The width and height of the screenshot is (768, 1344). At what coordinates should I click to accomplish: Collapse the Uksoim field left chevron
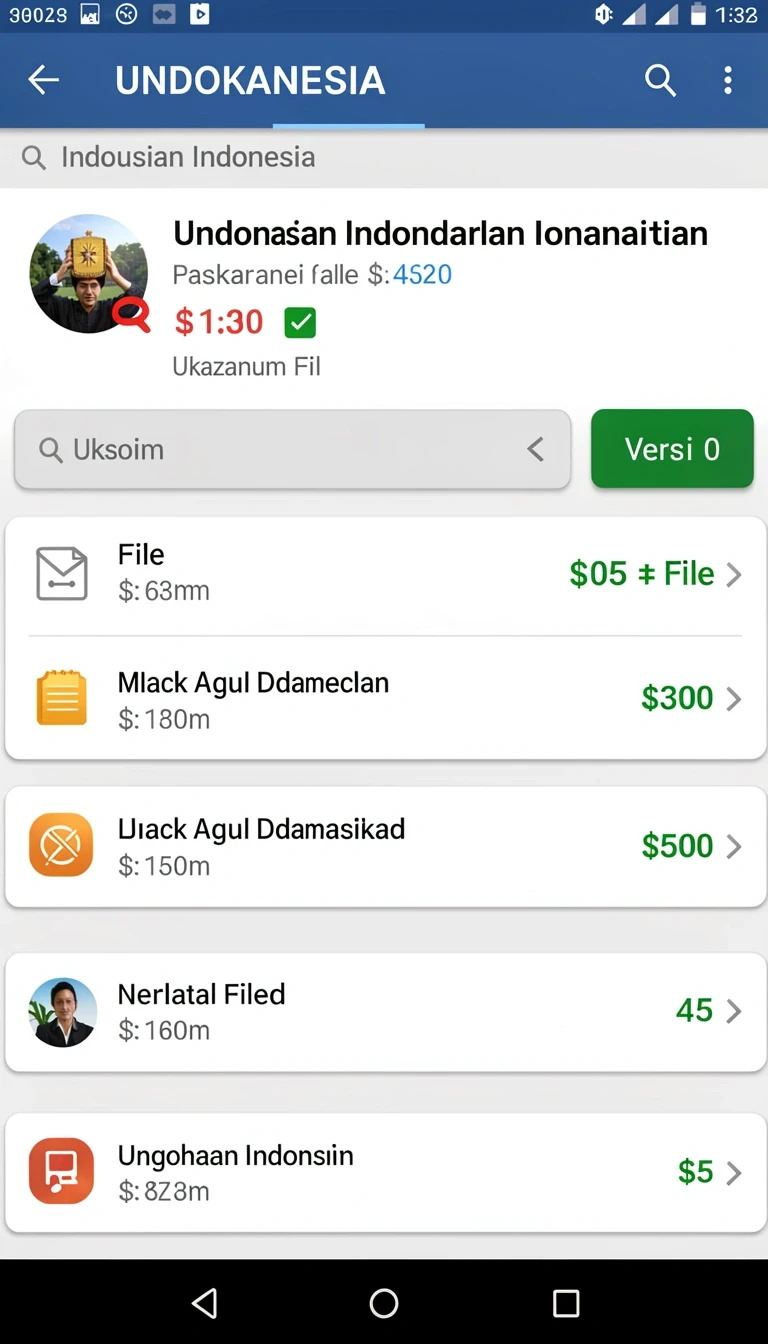[536, 449]
